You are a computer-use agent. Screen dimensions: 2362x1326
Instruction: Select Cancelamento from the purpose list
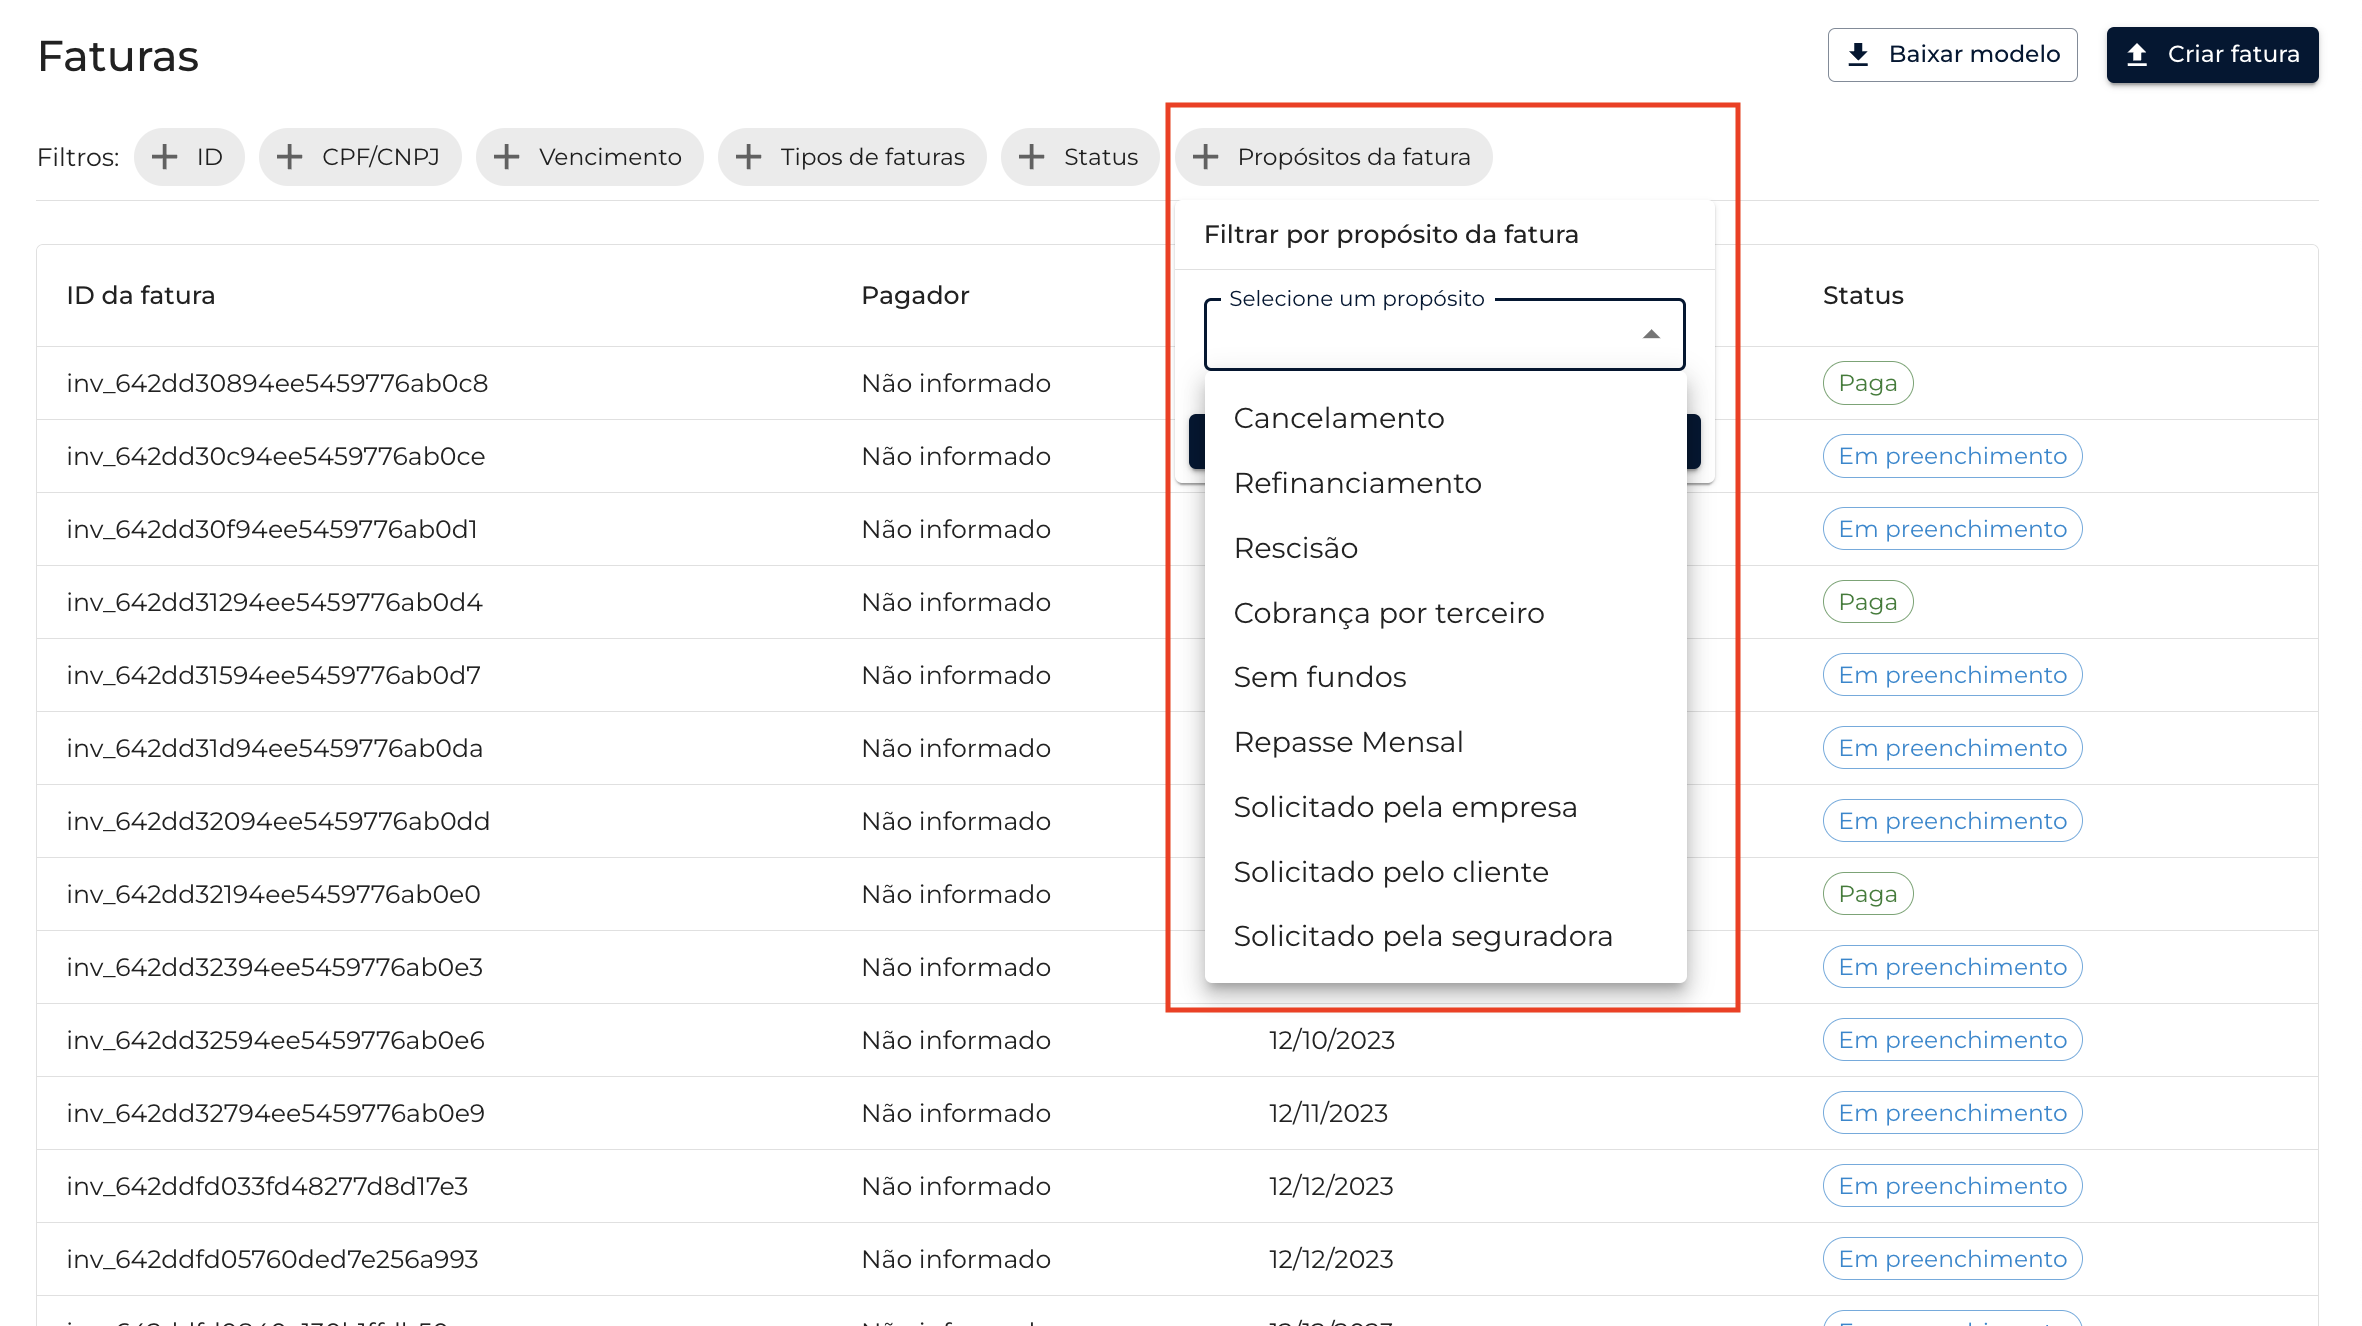(x=1339, y=418)
